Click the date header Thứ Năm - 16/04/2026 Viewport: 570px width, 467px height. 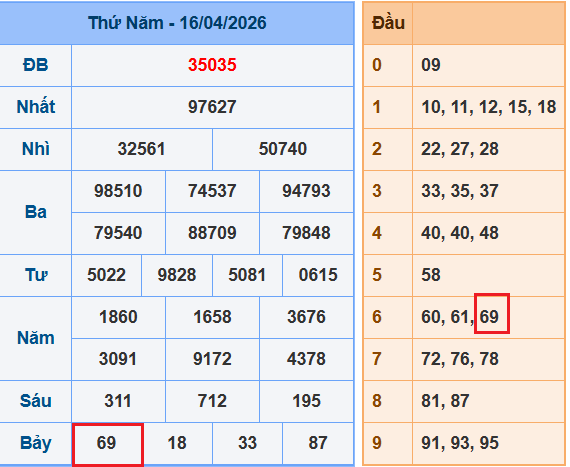(177, 23)
